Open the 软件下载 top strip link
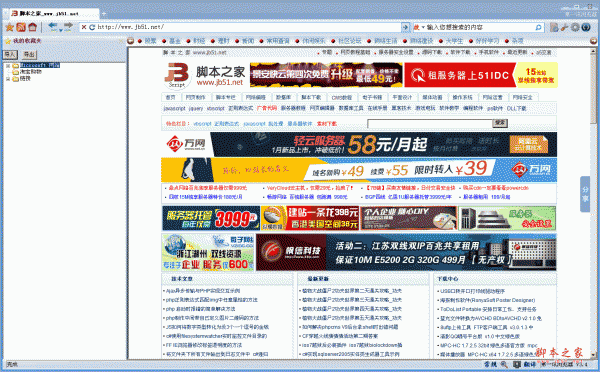This screenshot has width=600, height=372. [460, 52]
